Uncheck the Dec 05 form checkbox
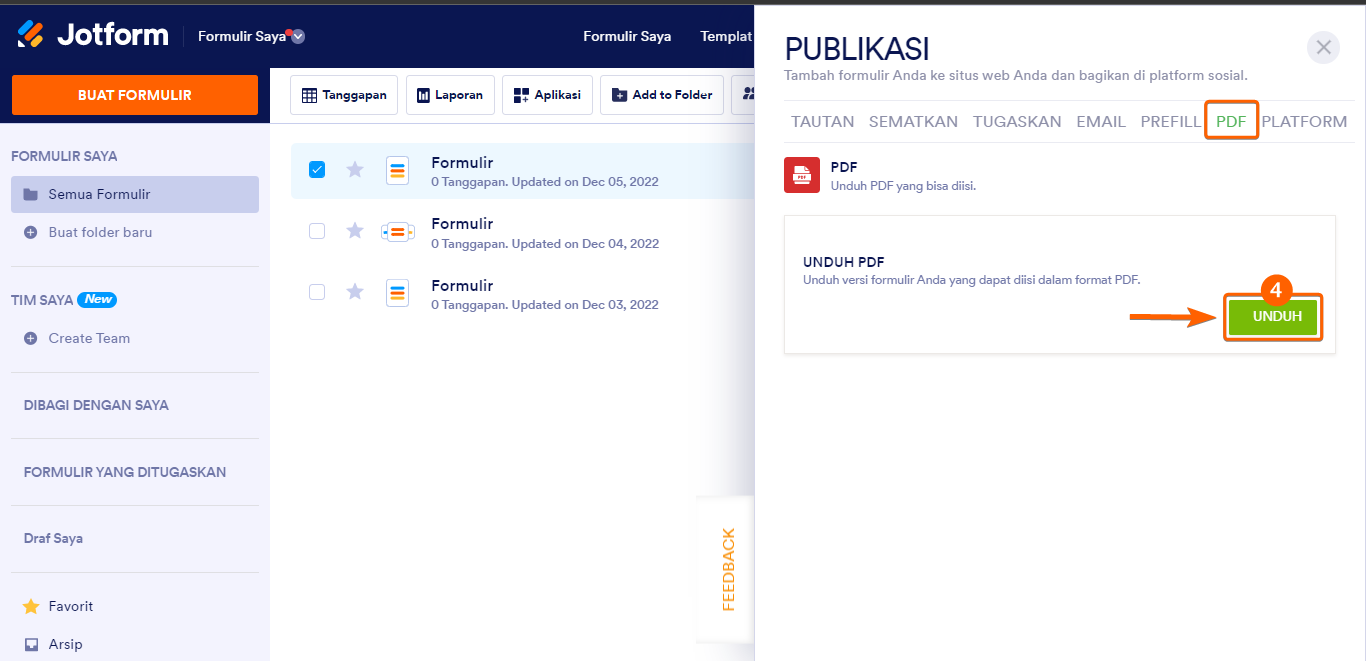 pos(317,170)
